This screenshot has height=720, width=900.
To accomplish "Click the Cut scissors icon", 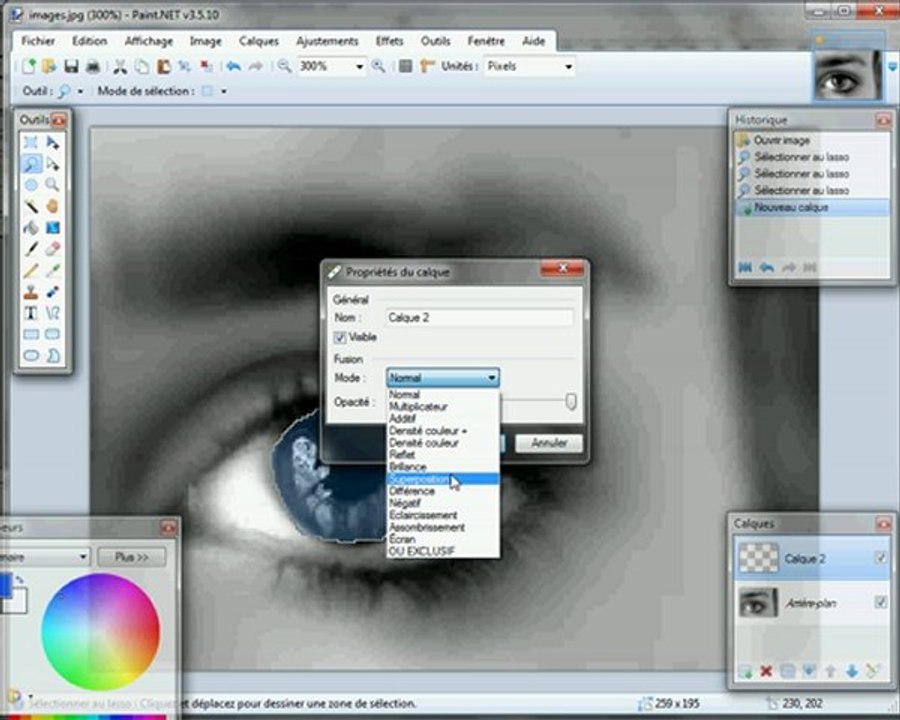I will pos(120,67).
